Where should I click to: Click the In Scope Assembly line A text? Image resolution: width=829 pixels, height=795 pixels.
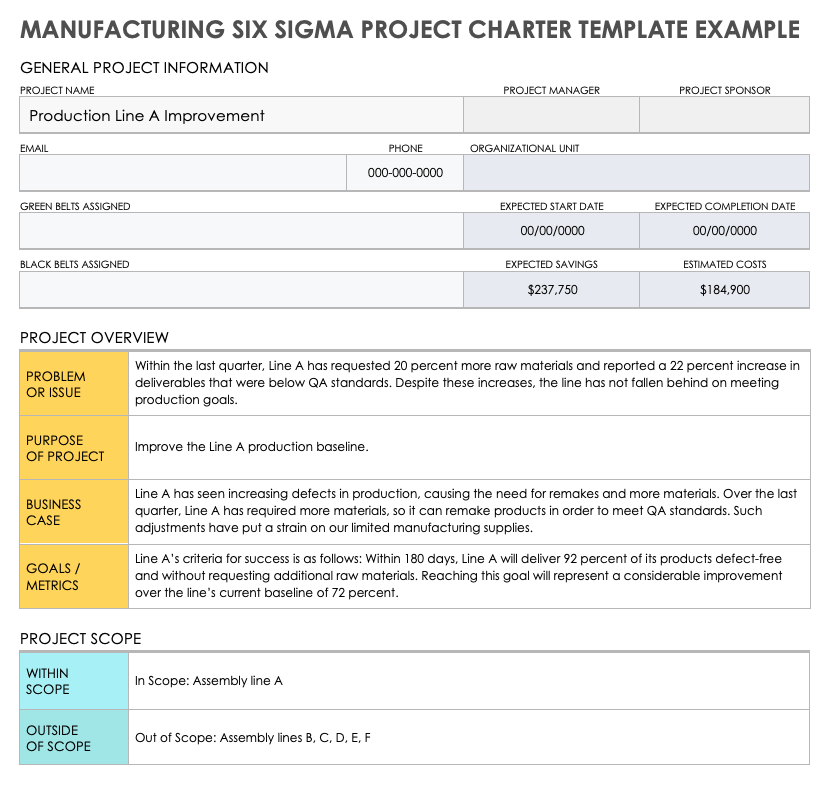tap(209, 681)
